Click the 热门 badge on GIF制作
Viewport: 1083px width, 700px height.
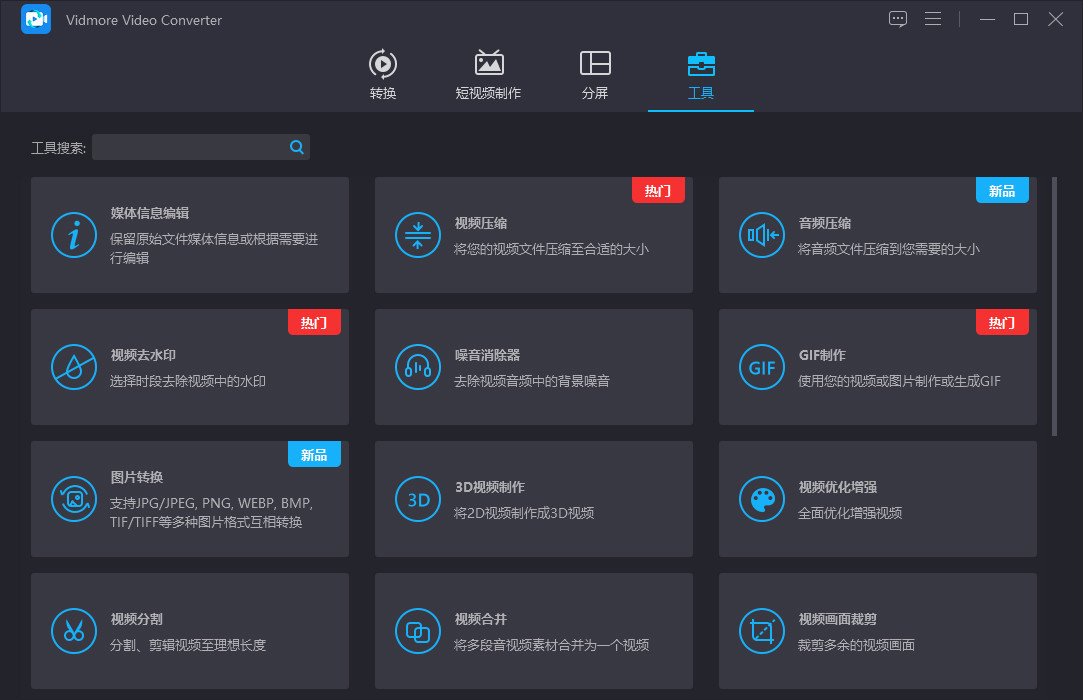coord(1002,322)
